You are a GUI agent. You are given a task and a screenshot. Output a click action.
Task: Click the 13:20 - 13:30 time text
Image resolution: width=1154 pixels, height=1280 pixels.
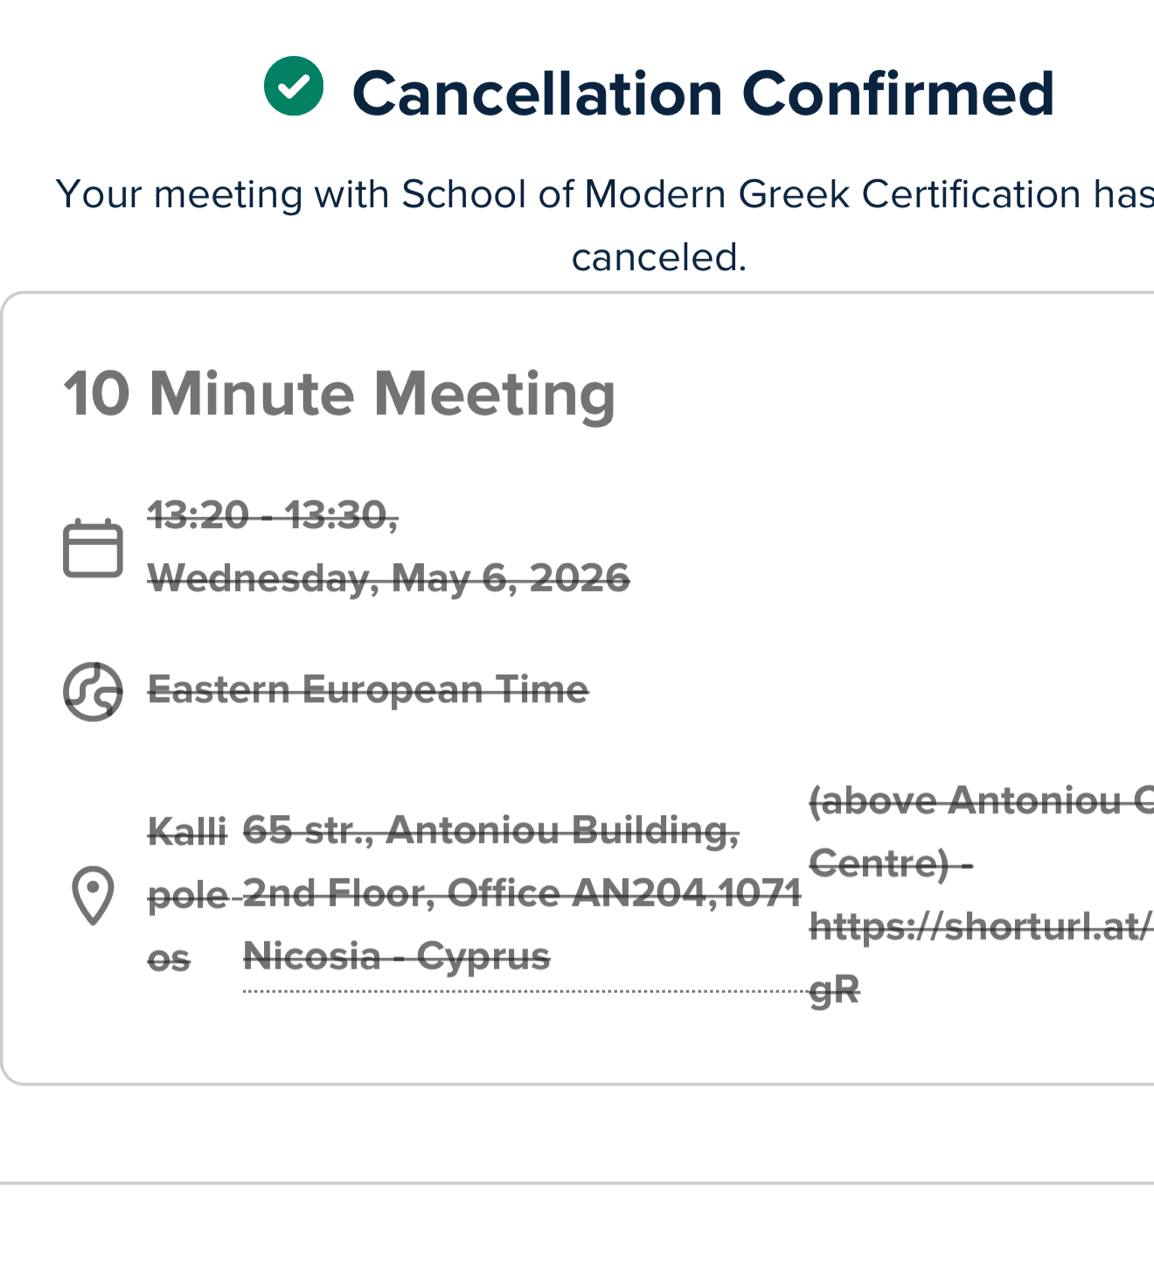272,515
